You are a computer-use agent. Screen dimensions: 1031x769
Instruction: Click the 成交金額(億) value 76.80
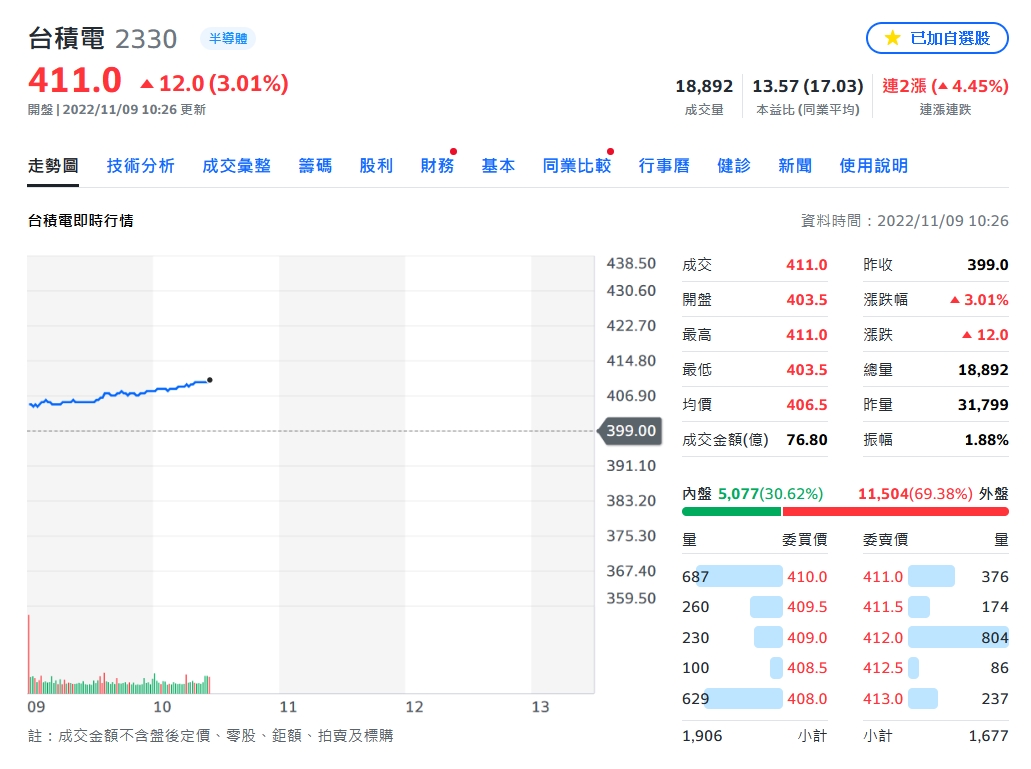pyautogui.click(x=807, y=440)
